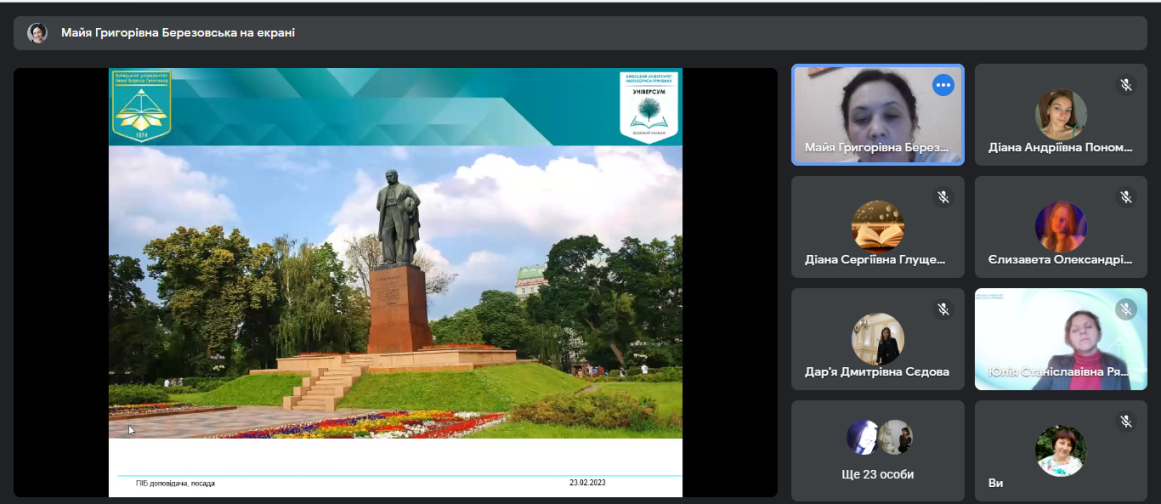The image size is (1161, 504).
Task: Click muted mic icon on Діана Сергіївна tile
Action: coord(943,197)
